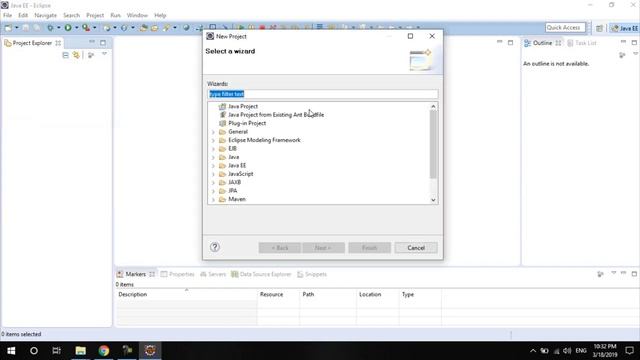
Task: Click the Save All toolbar icon
Action: pos(37,28)
